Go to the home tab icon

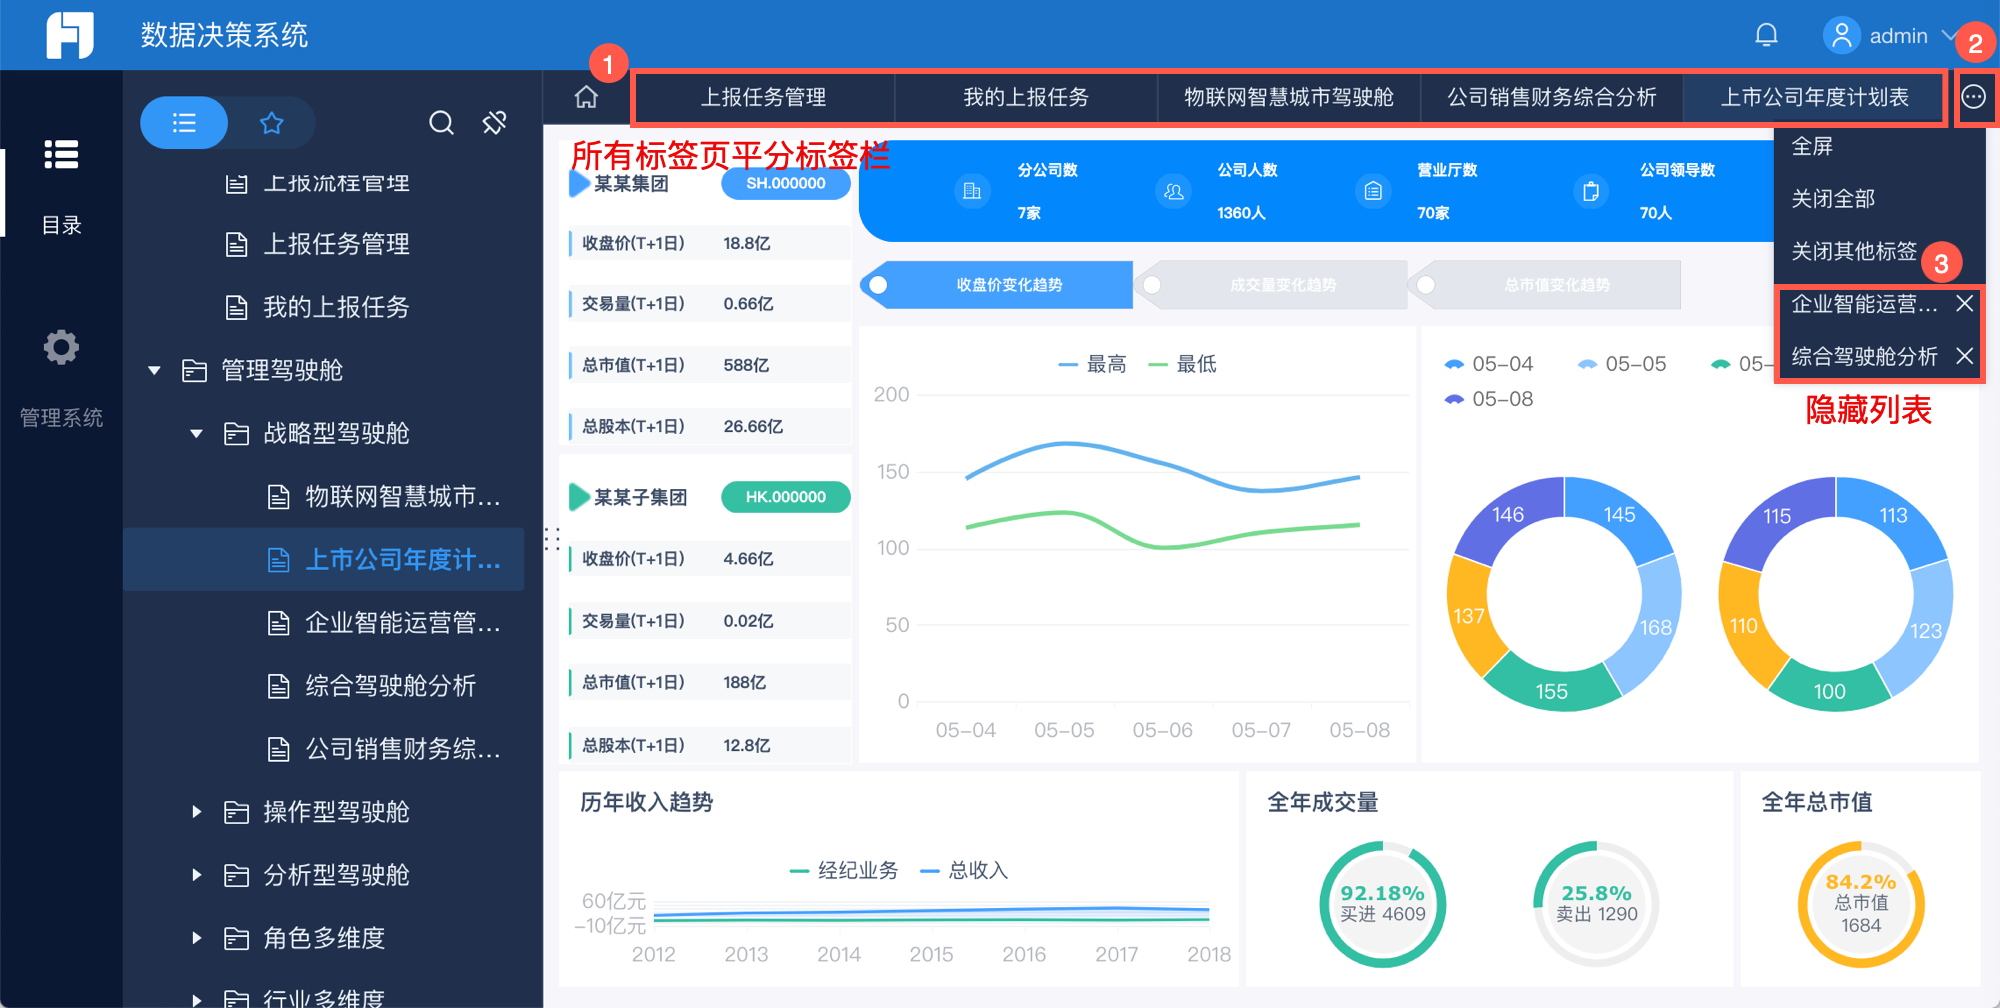[x=586, y=97]
